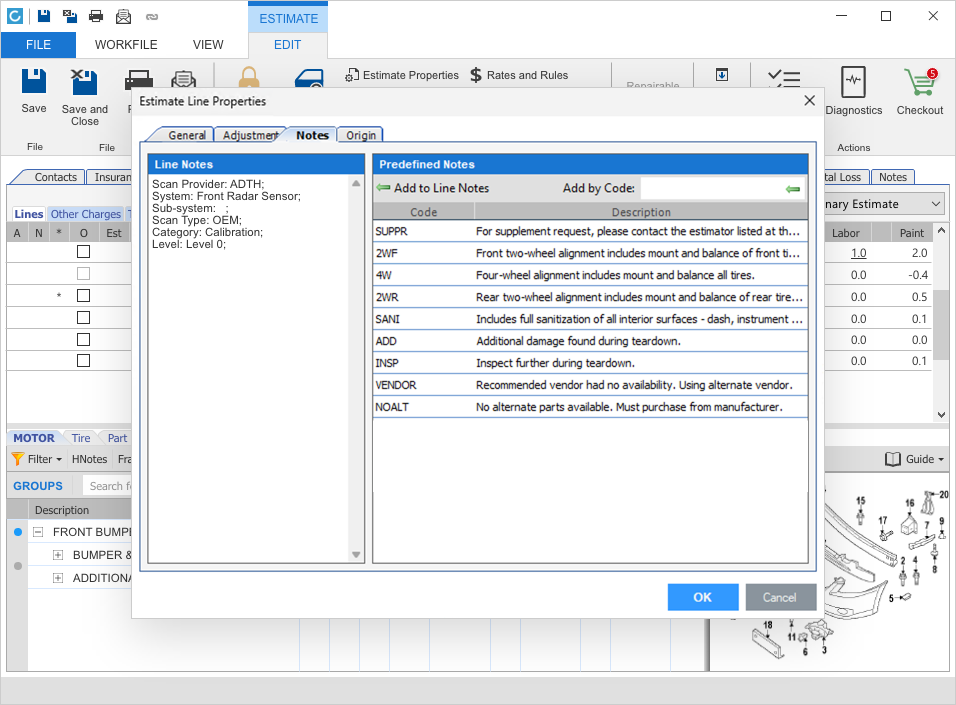Switch to the Origin tab

pos(361,135)
